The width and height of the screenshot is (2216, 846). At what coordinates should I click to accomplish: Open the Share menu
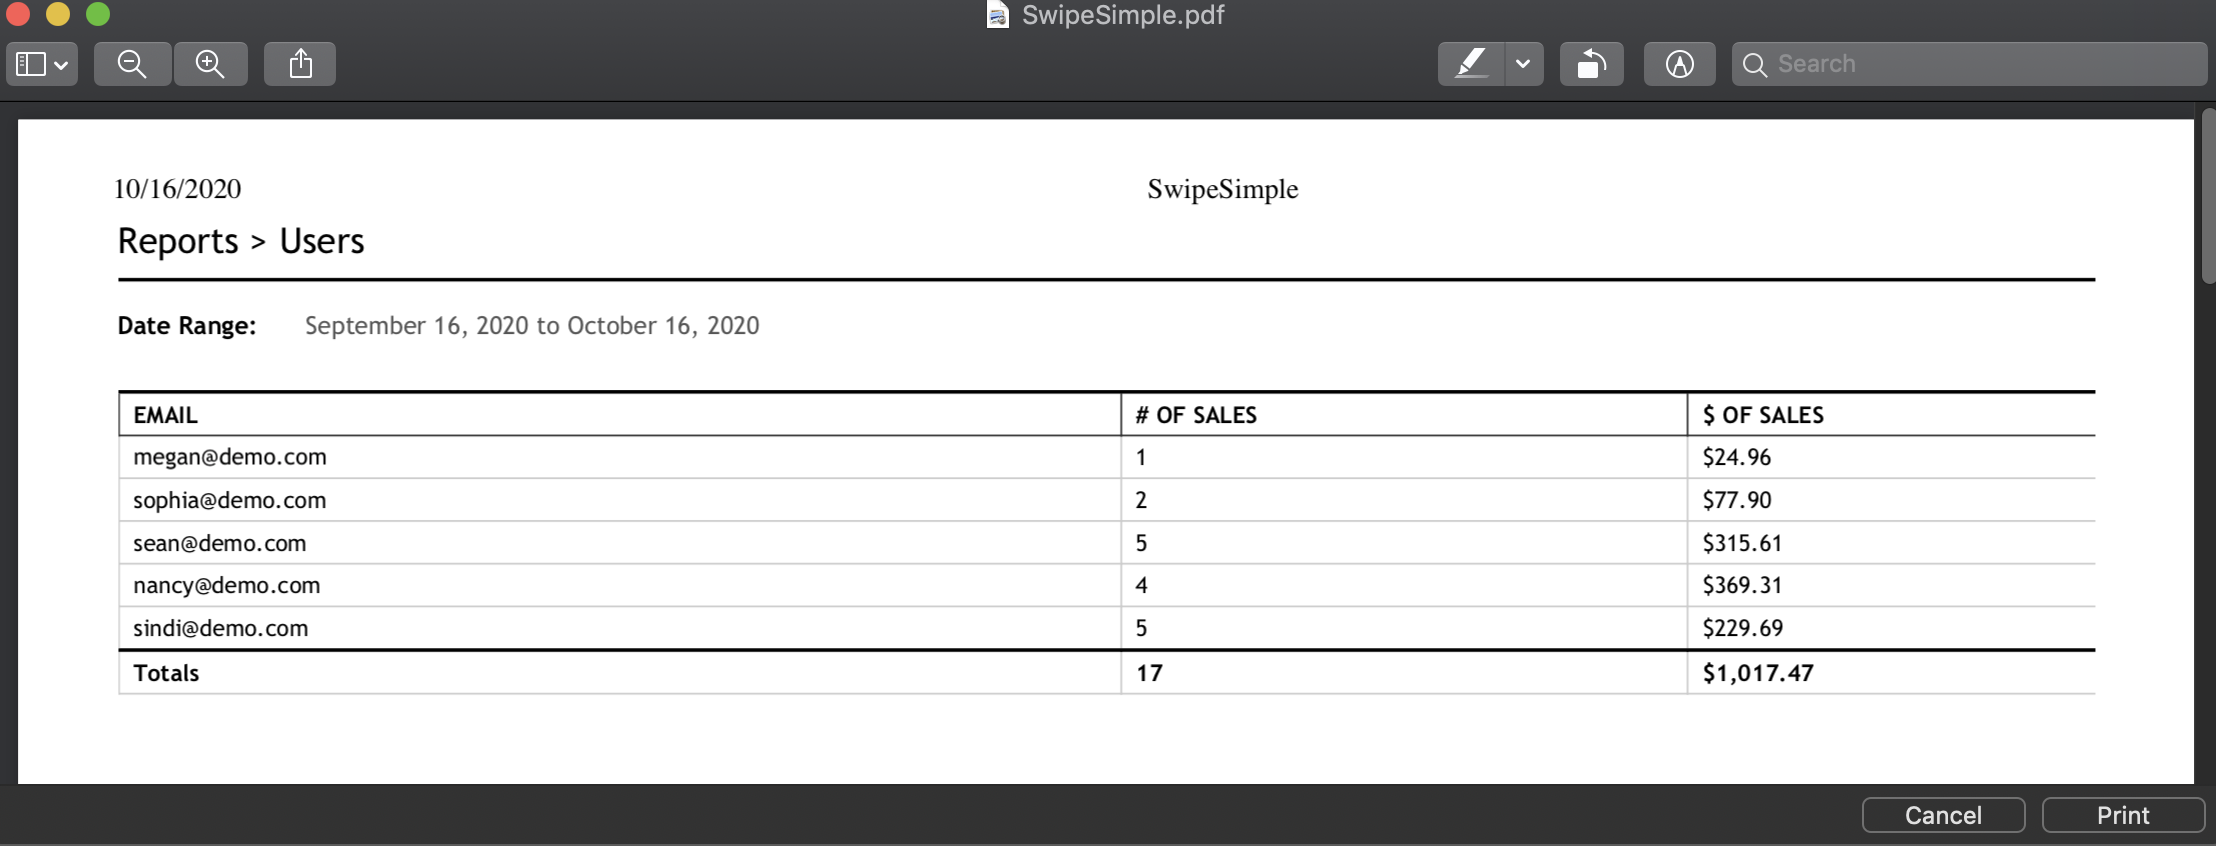(300, 64)
